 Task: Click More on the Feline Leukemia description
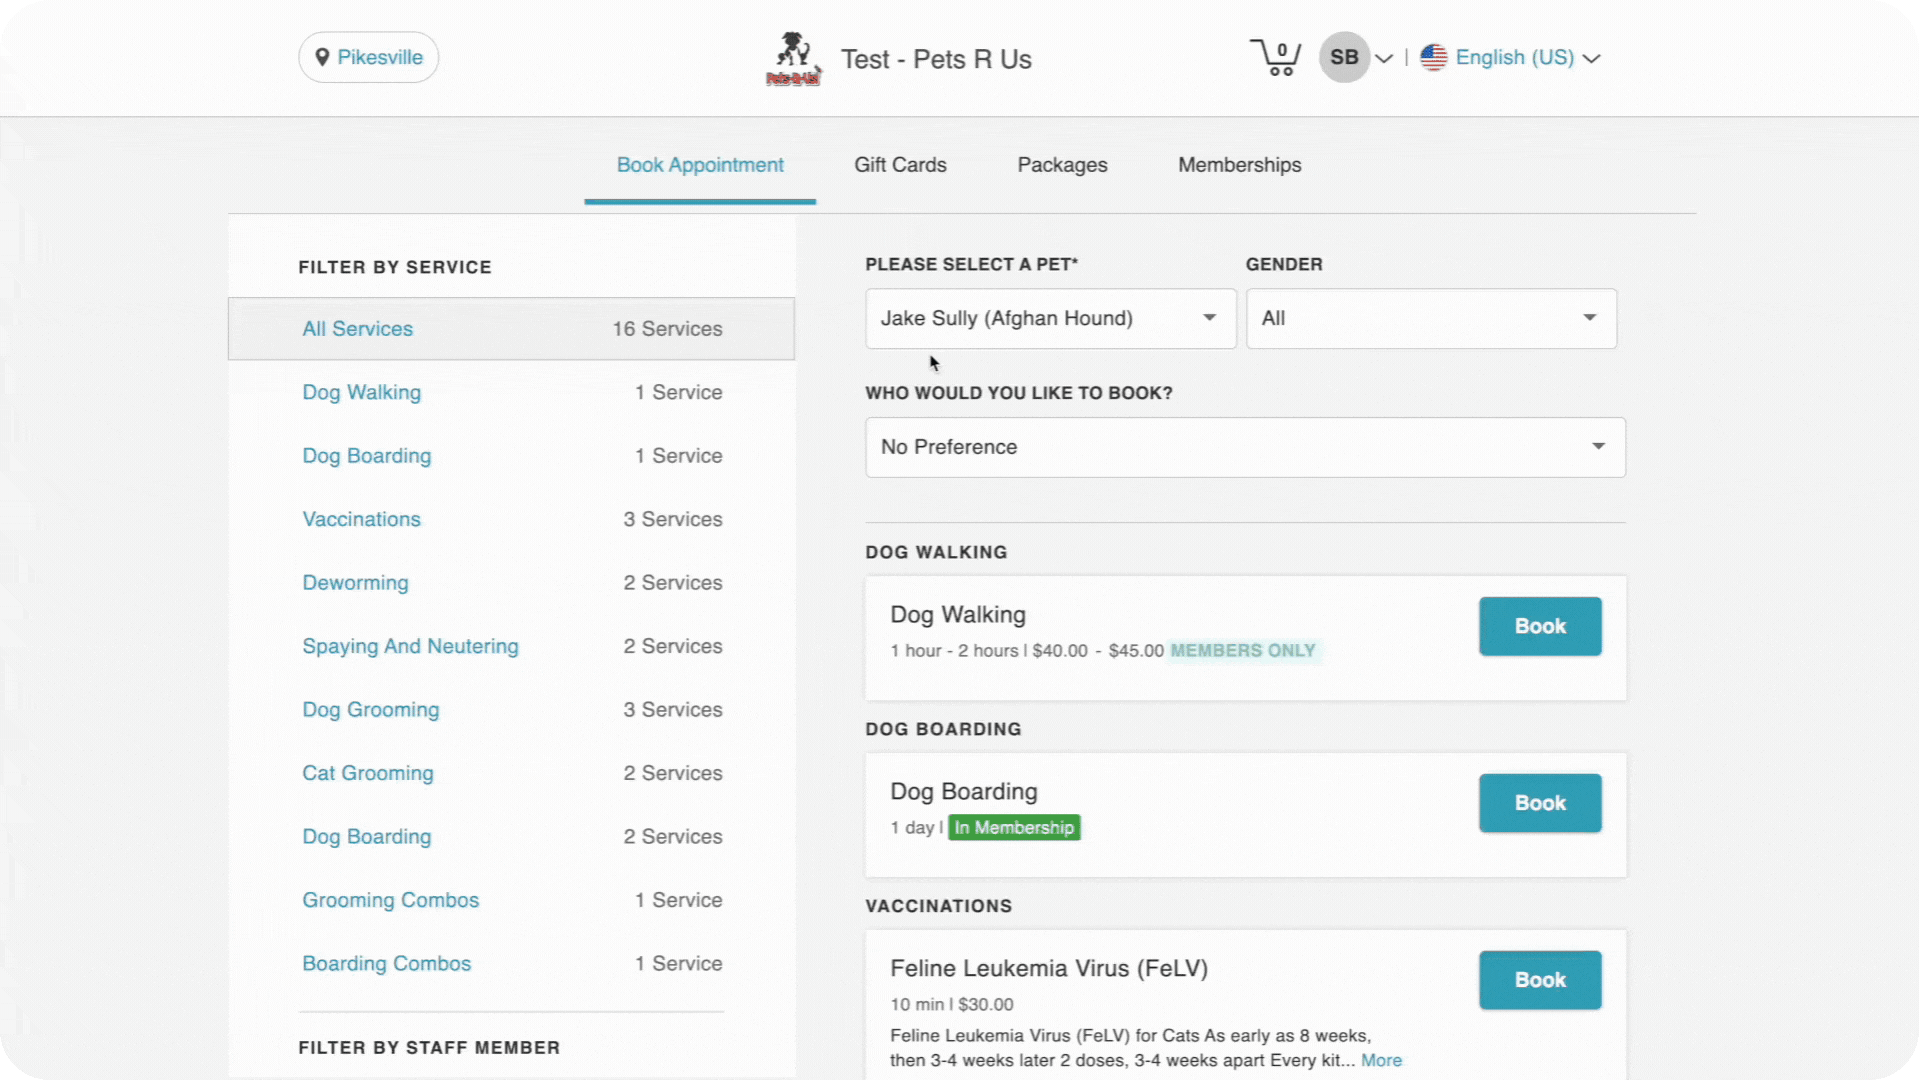pos(1383,1060)
